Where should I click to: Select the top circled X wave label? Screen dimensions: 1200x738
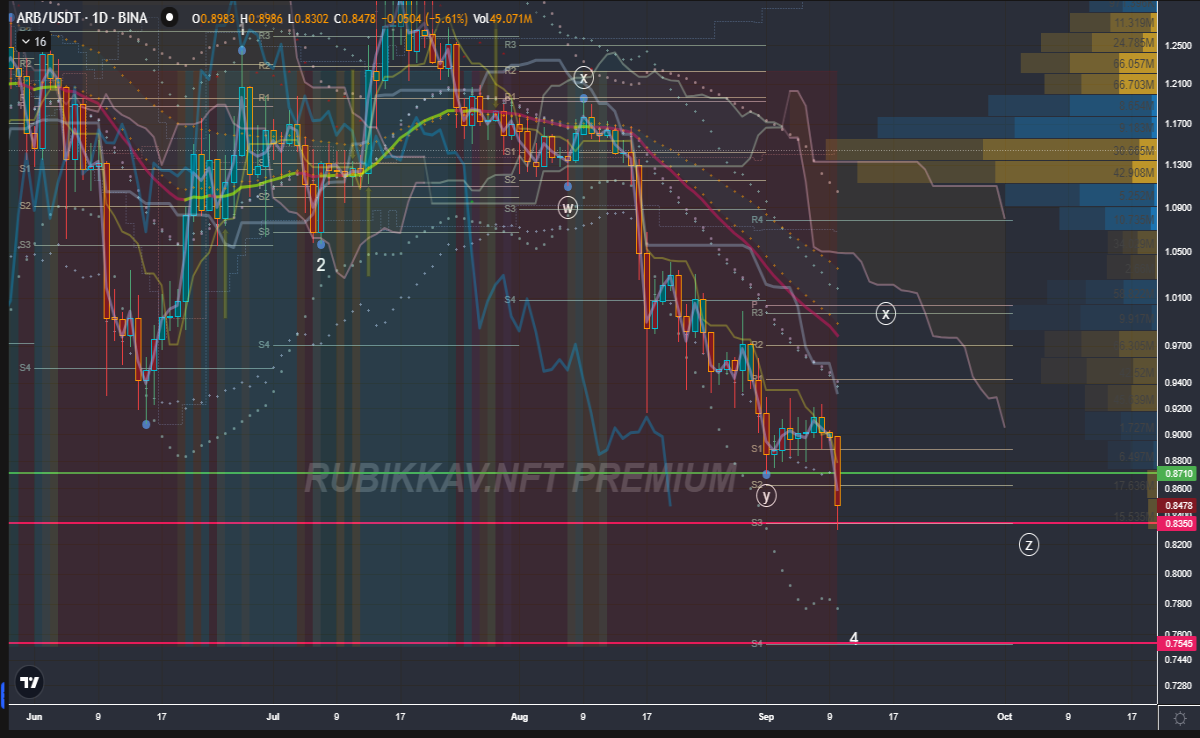584,77
